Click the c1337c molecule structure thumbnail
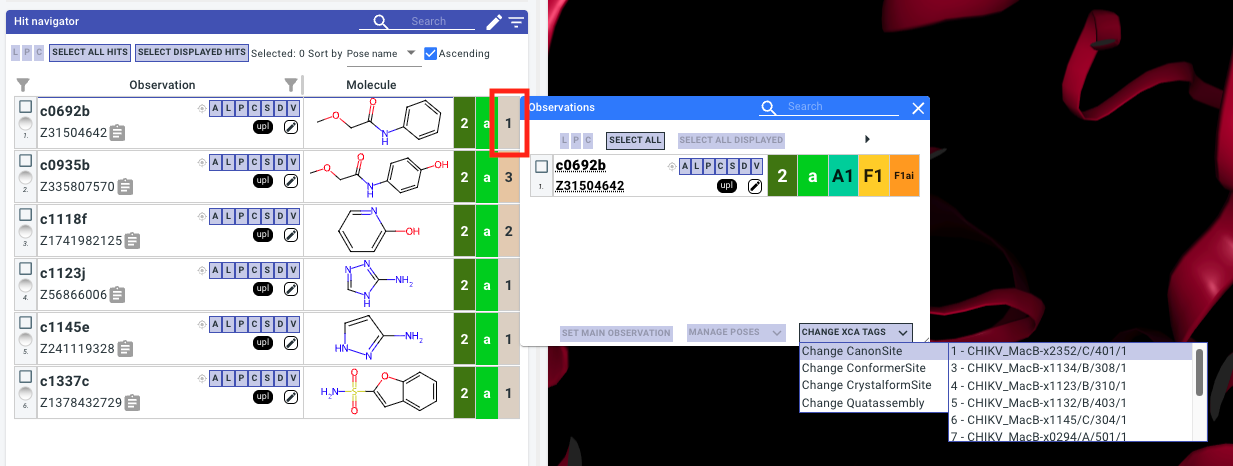This screenshot has width=1233, height=466. click(x=378, y=394)
